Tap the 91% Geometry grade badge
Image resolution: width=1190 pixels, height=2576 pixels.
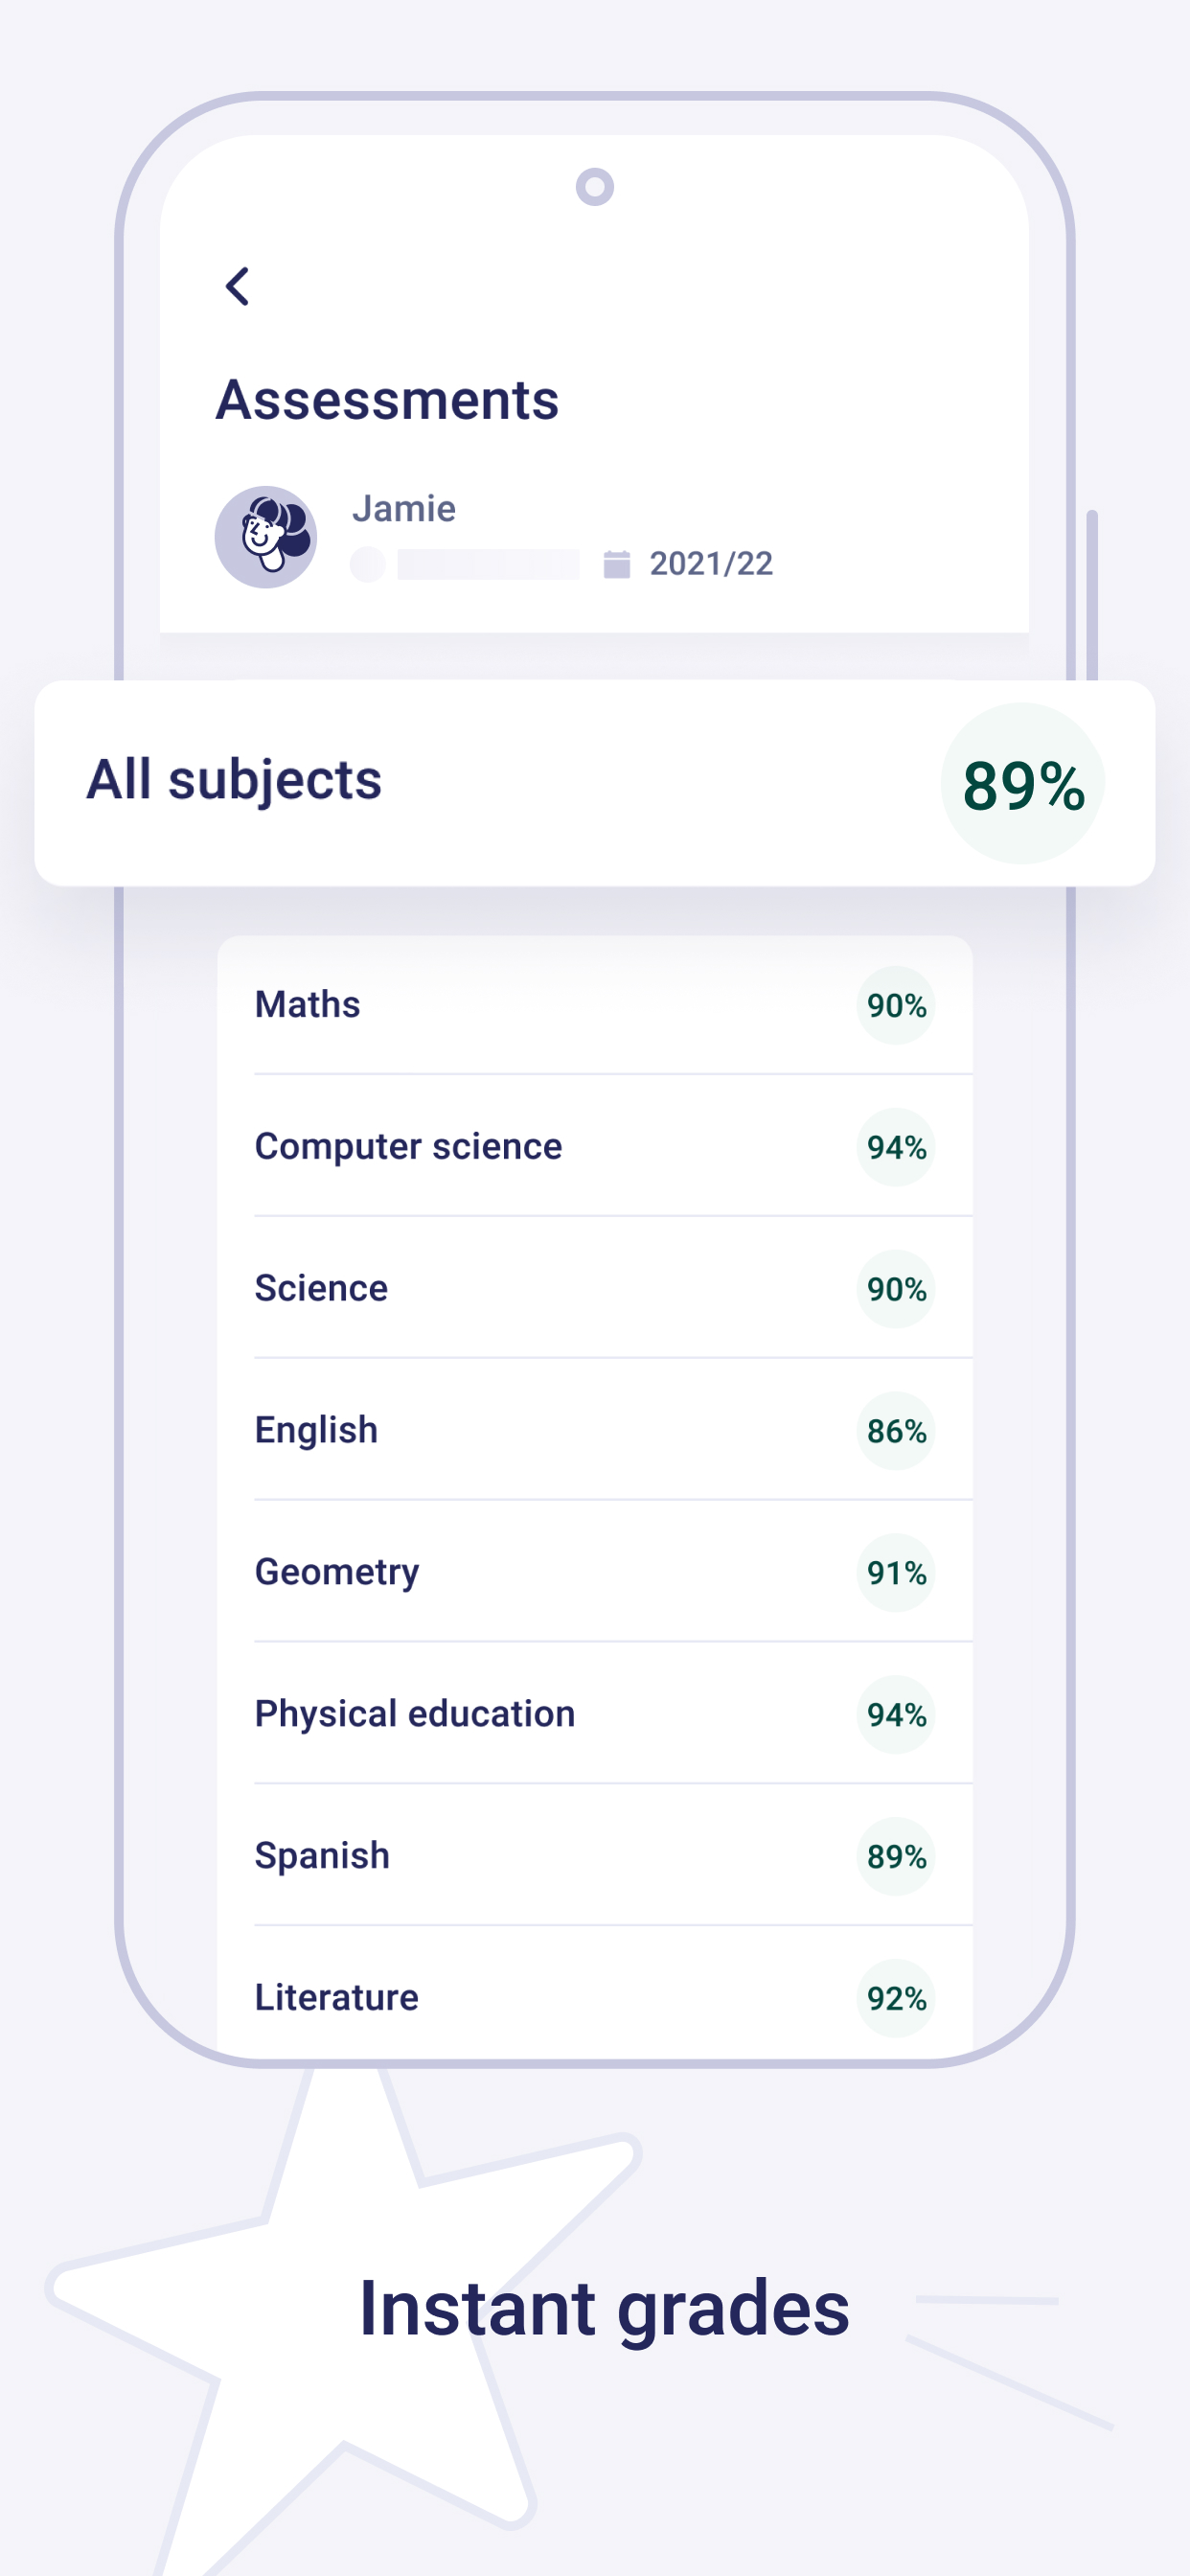(x=896, y=1574)
